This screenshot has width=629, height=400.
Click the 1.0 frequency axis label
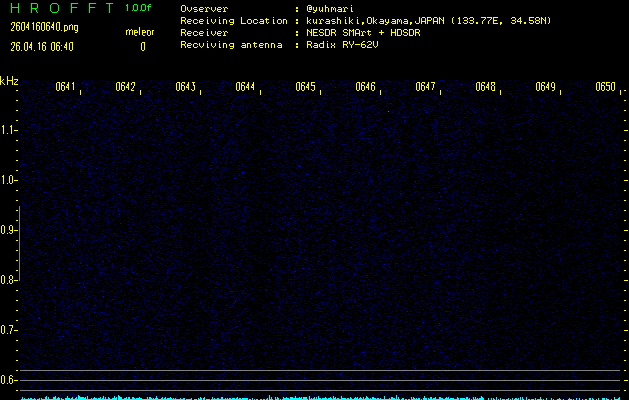point(9,180)
